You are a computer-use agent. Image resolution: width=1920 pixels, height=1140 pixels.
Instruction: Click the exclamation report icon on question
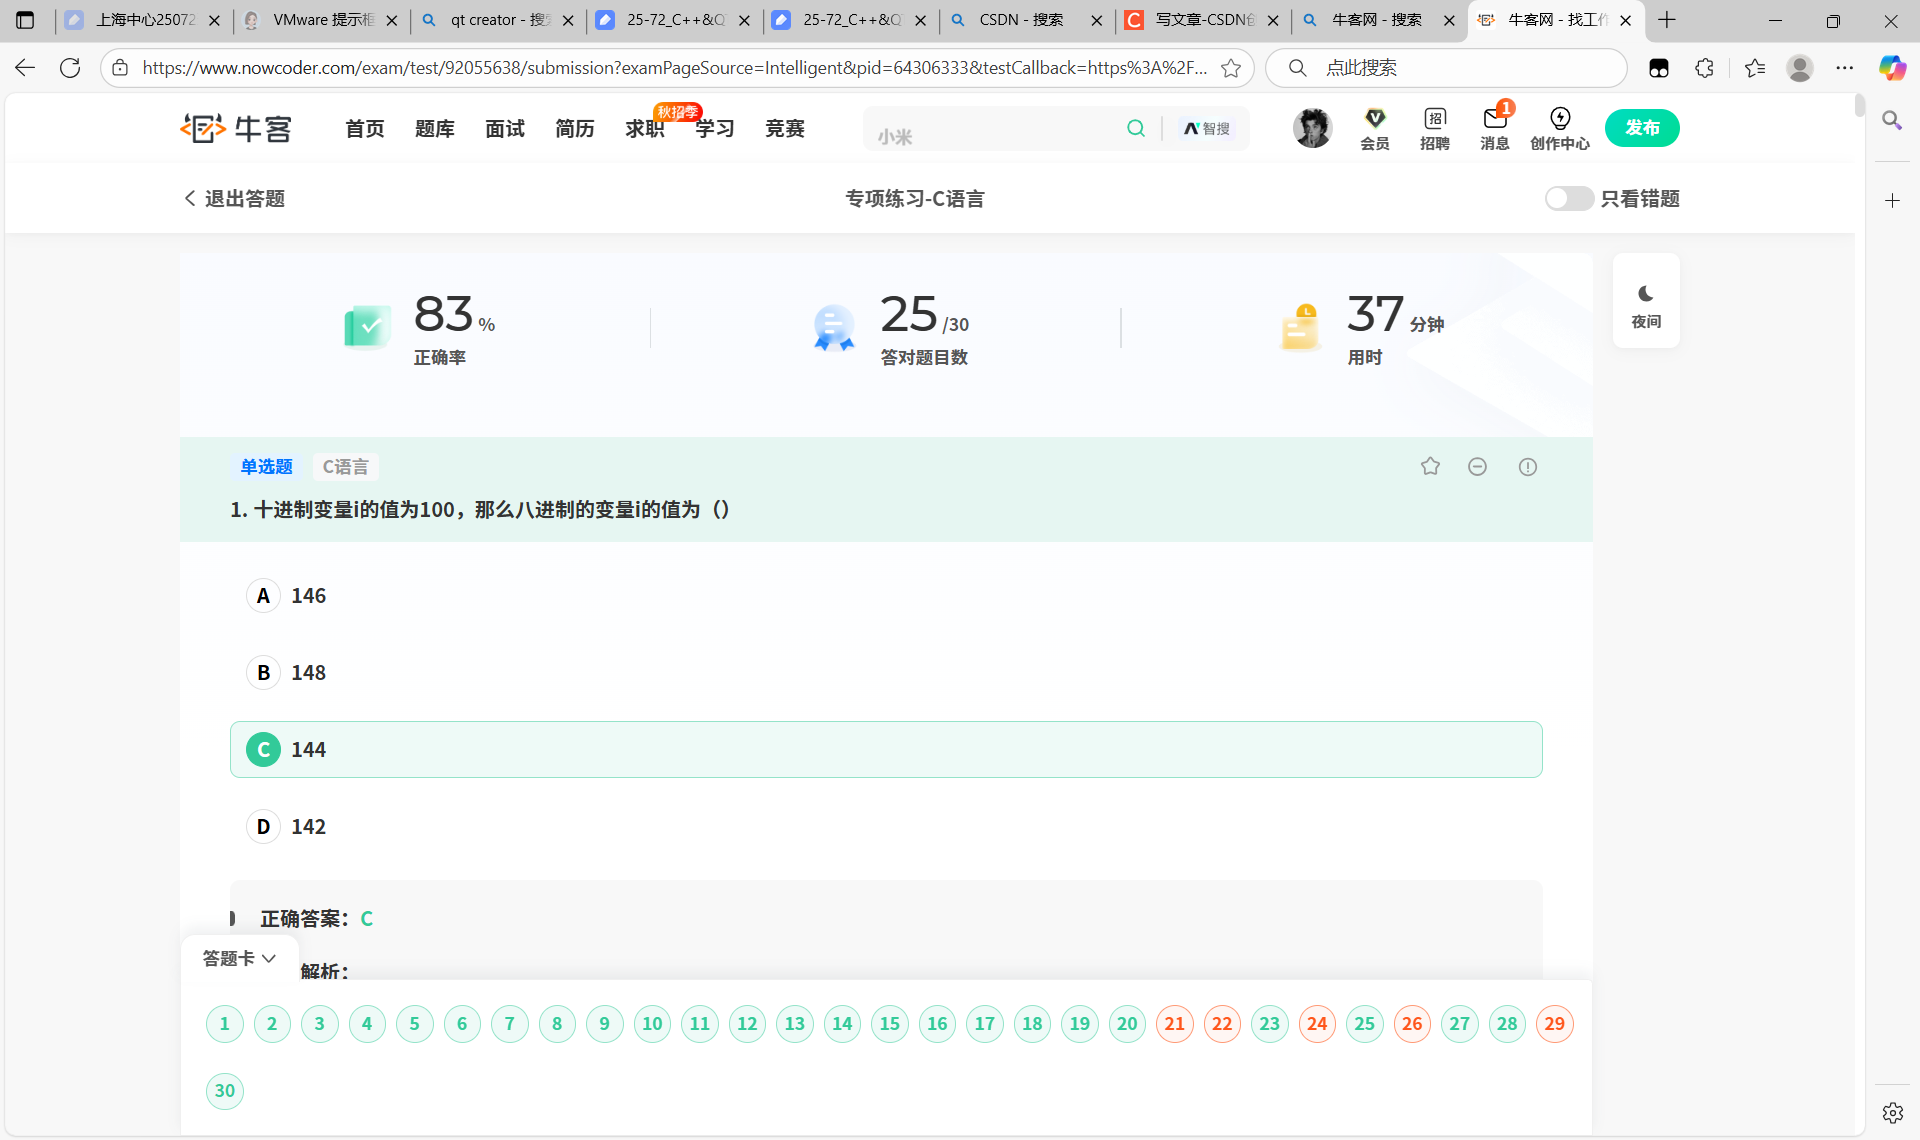[x=1527, y=466]
